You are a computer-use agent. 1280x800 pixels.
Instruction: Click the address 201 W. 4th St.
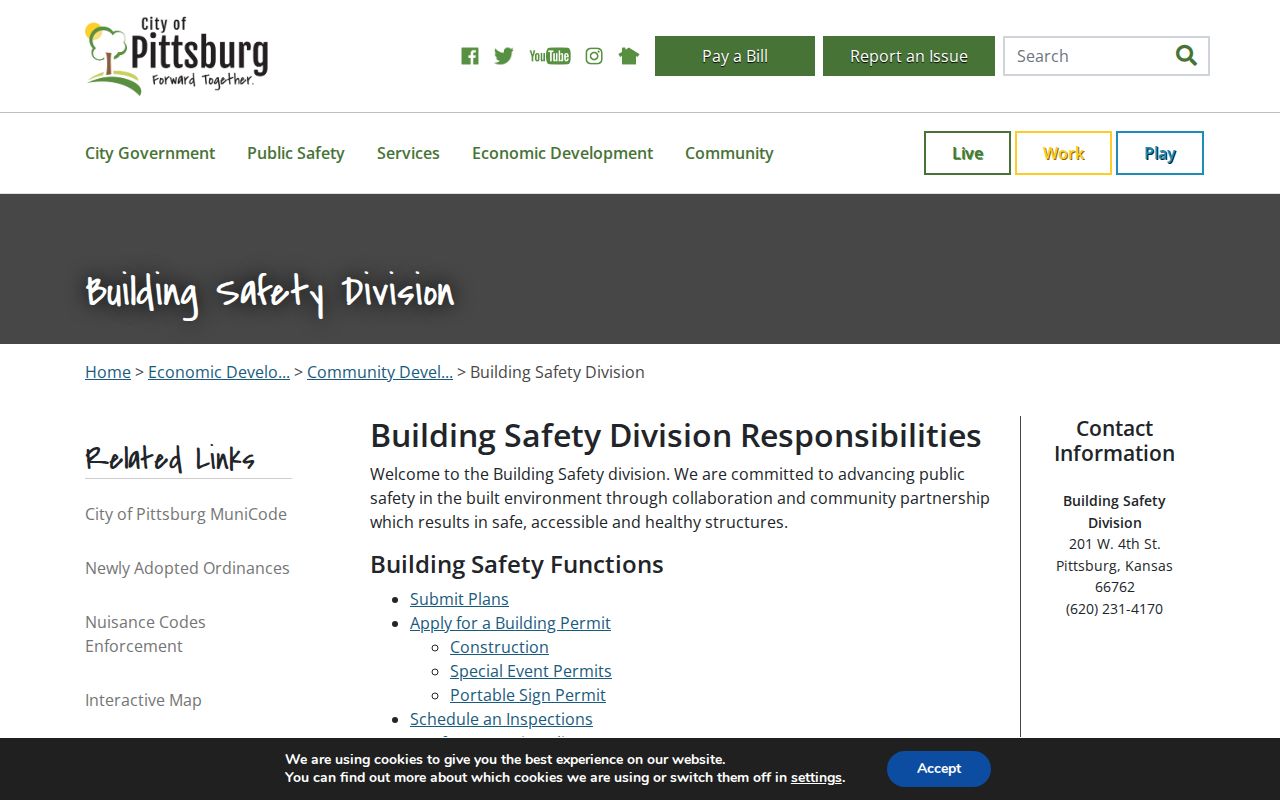click(1114, 544)
